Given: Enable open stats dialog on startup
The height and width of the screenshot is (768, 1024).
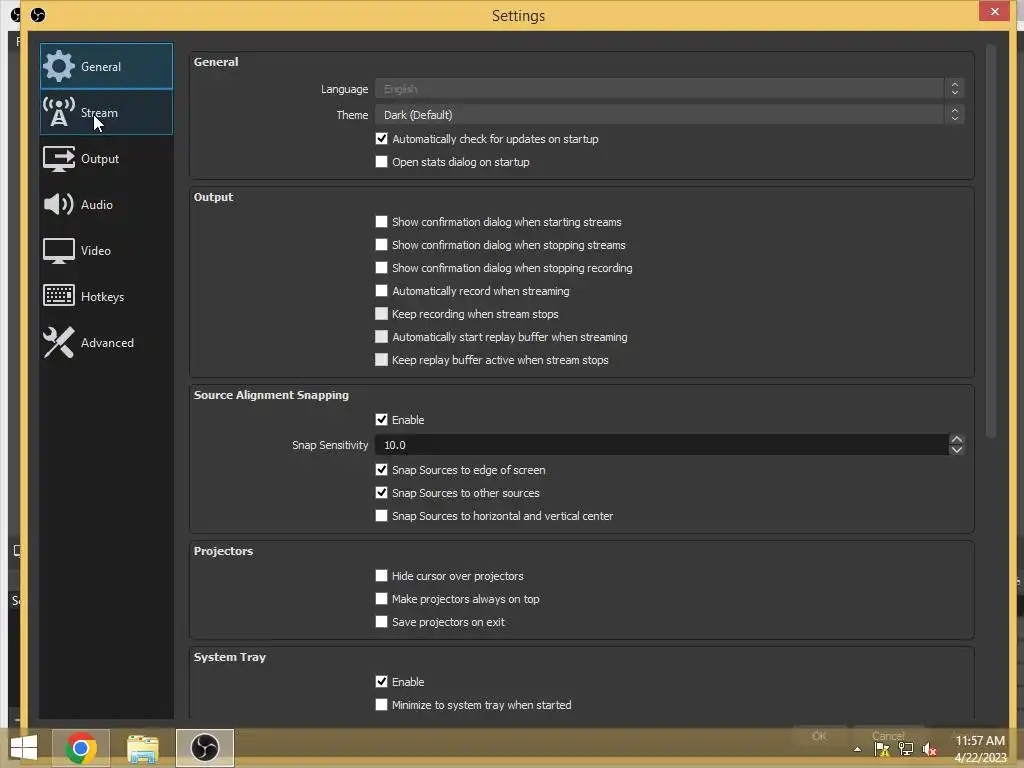Looking at the screenshot, I should (x=381, y=161).
